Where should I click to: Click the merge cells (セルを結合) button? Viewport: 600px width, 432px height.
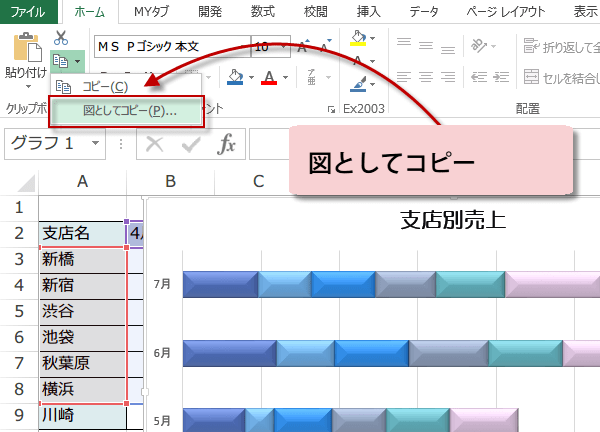coord(561,77)
